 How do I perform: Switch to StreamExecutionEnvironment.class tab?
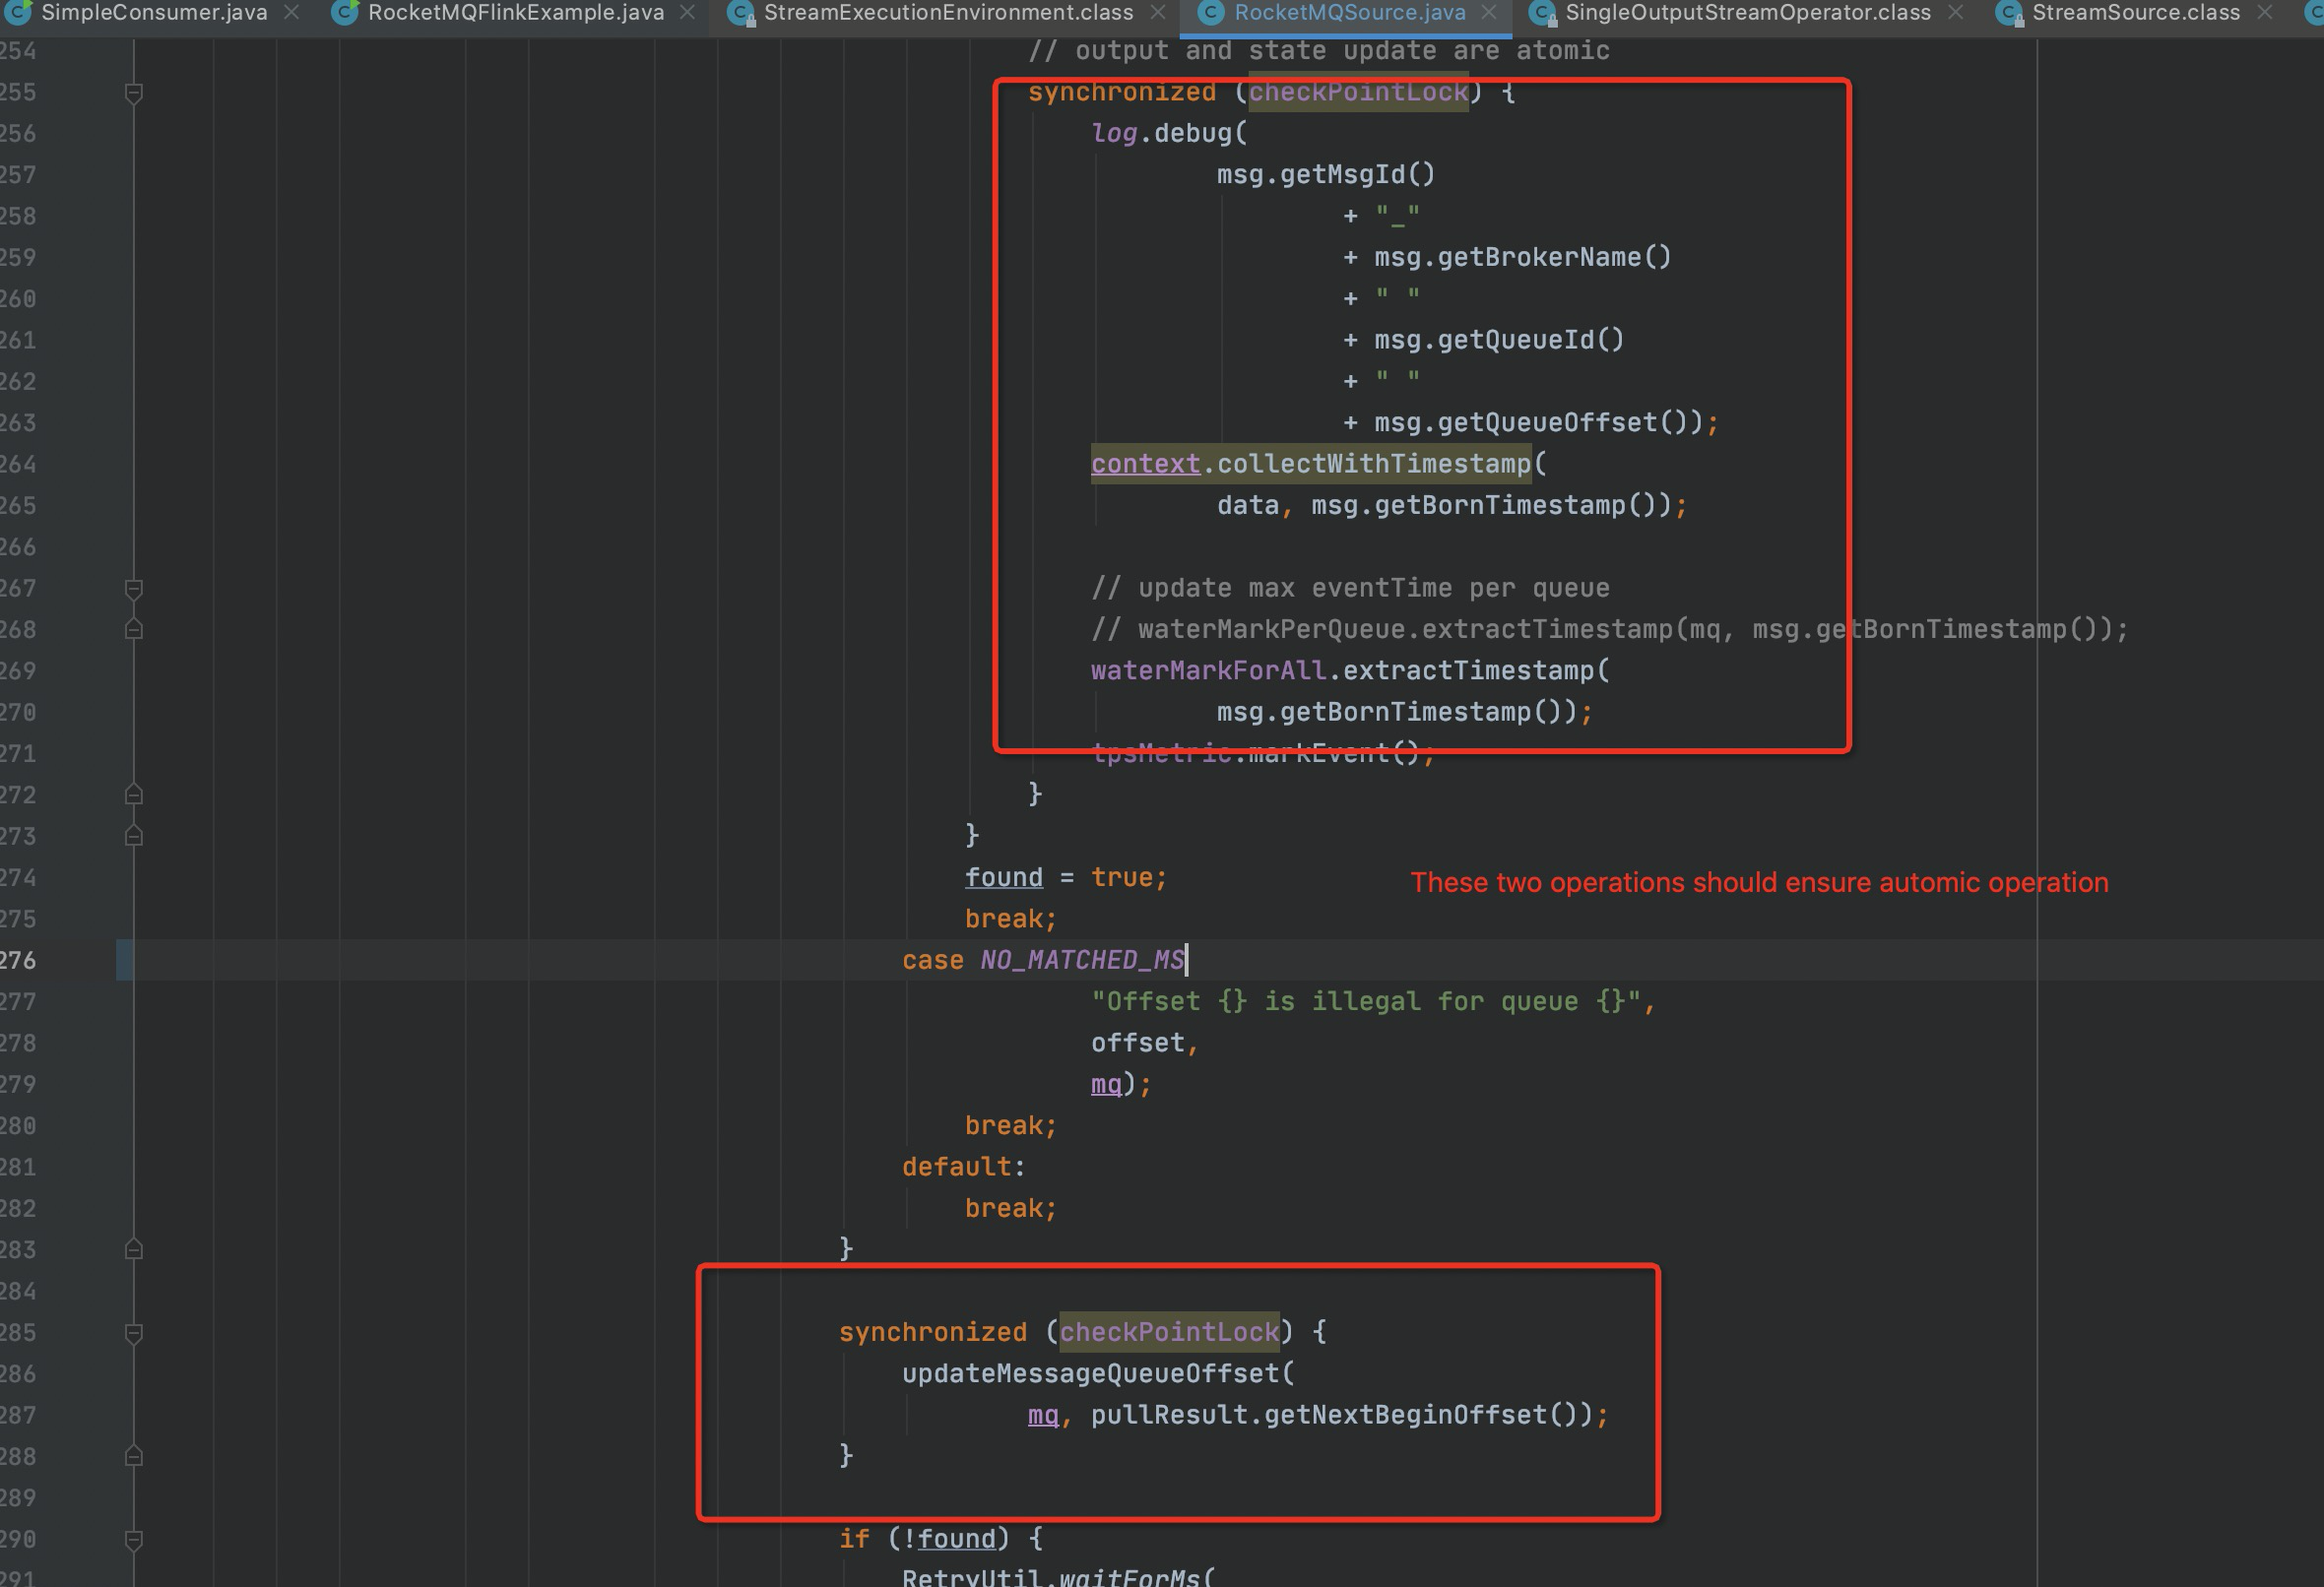click(948, 13)
